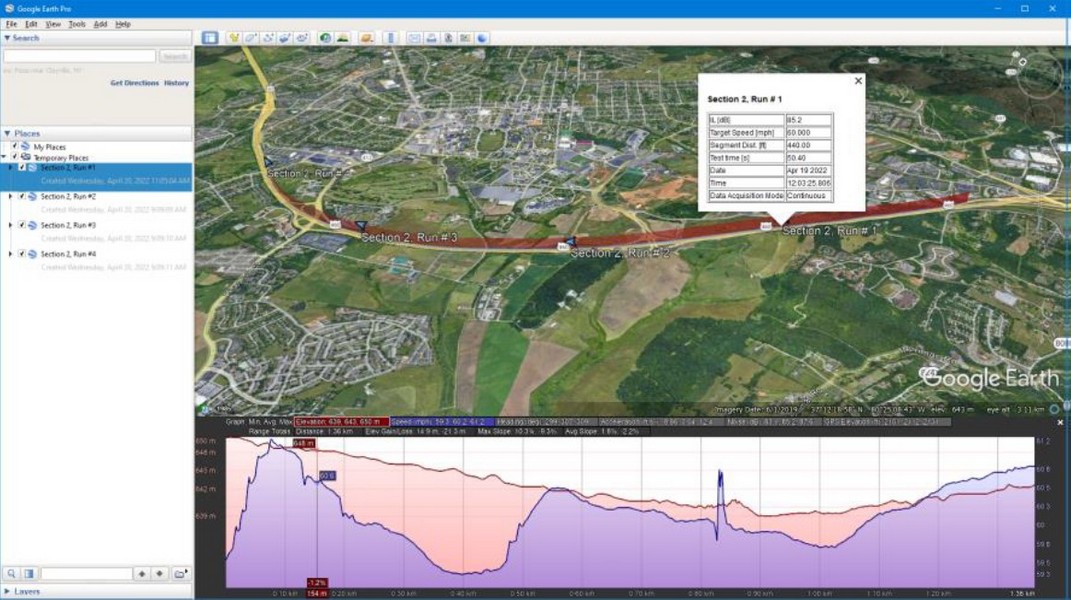Collapse the Search panel
This screenshot has height=600, width=1071.
coord(7,38)
